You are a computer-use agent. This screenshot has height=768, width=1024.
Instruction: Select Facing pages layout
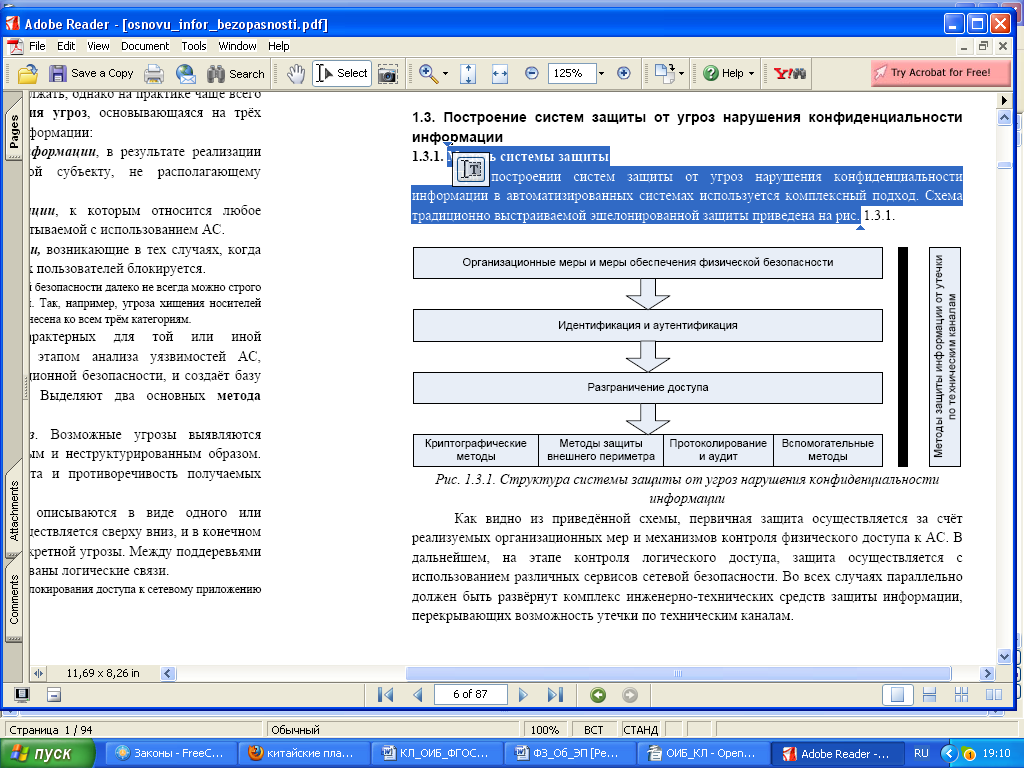pyautogui.click(x=993, y=695)
